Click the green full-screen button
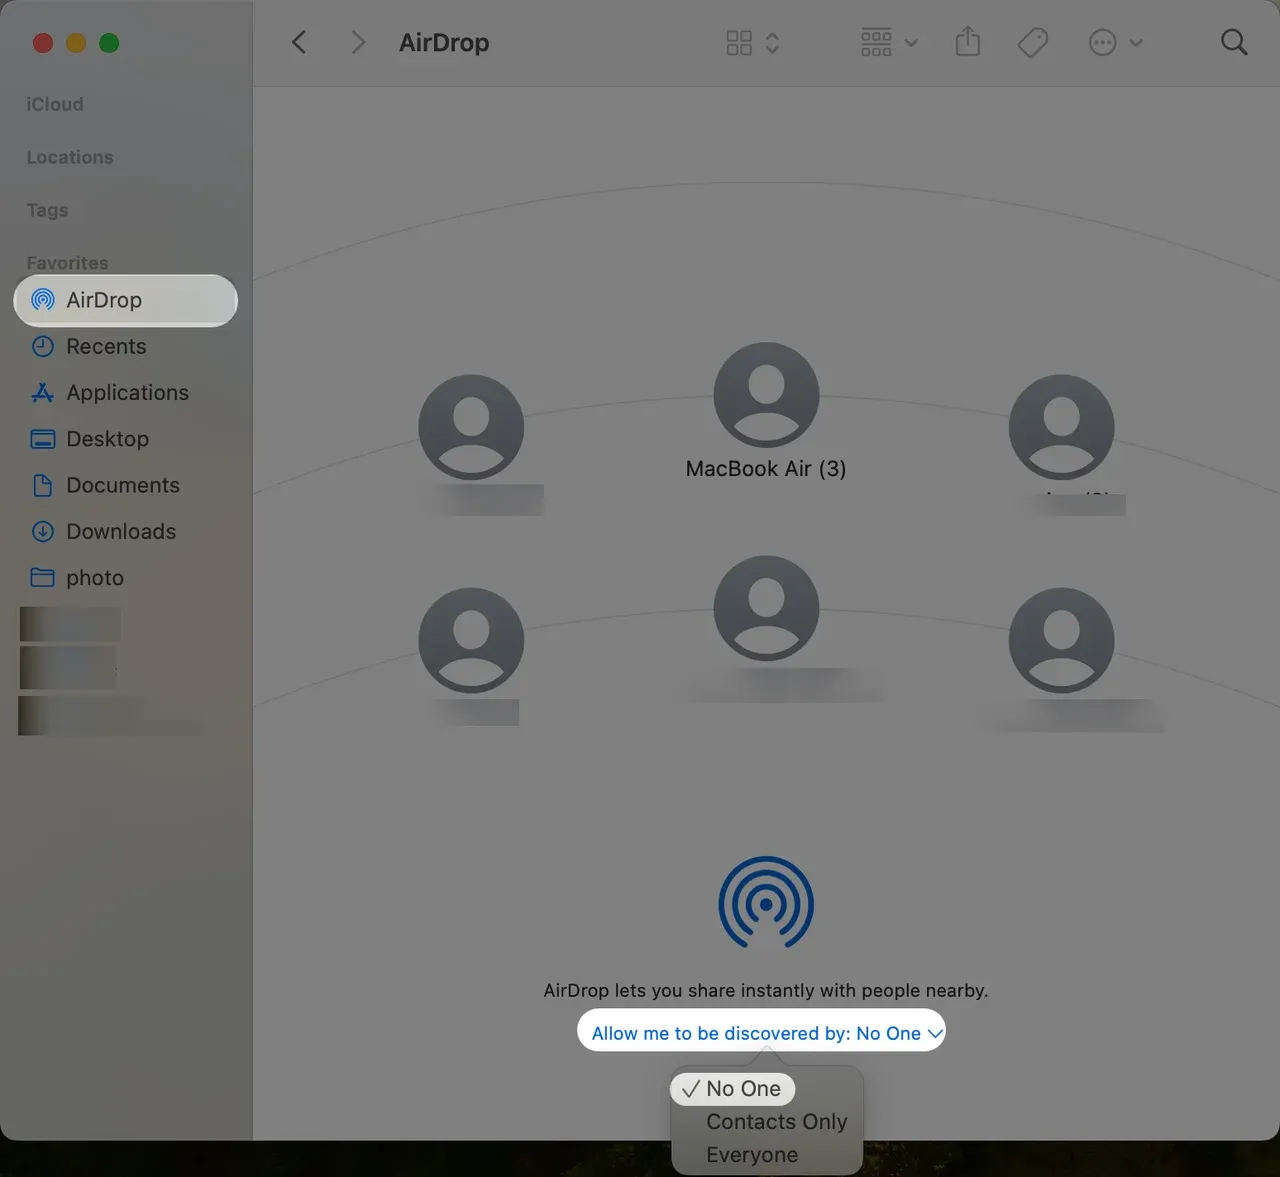 pyautogui.click(x=109, y=43)
